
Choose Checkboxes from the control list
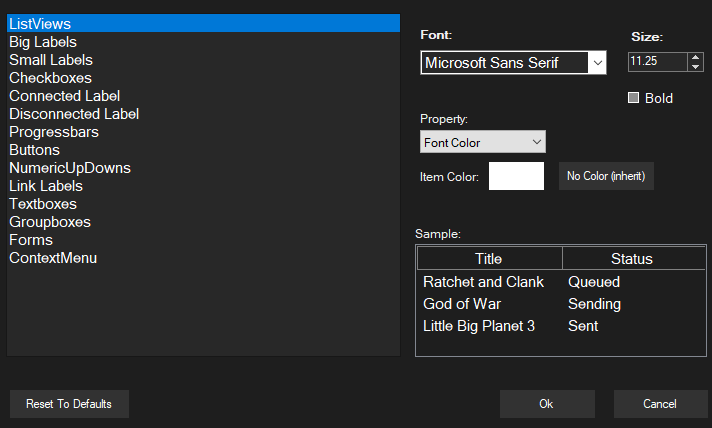tap(50, 78)
